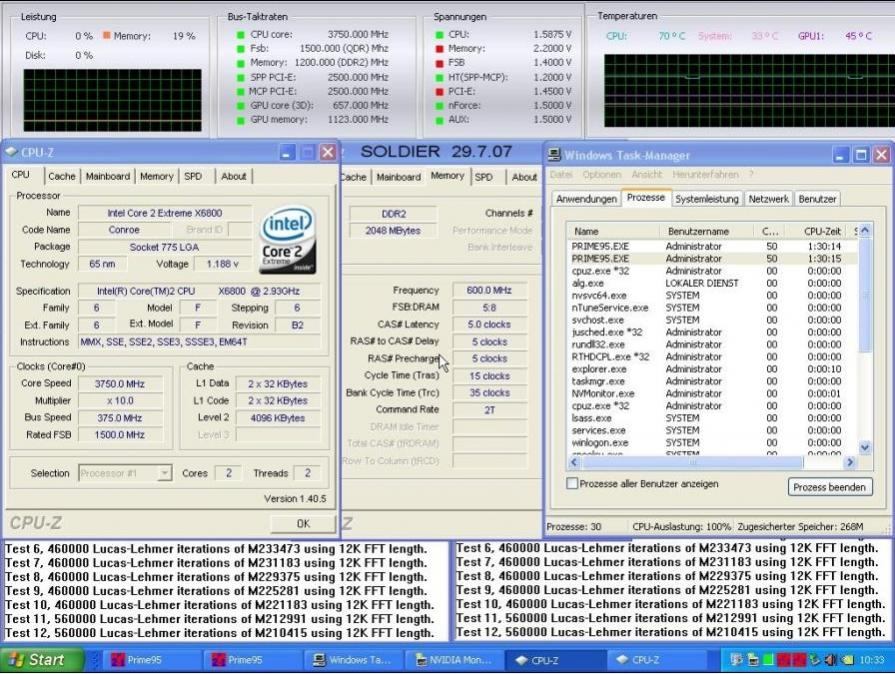Switch to NVIDIA Monitor taskbar button
Screen dimensions: 895x674
(x=452, y=660)
